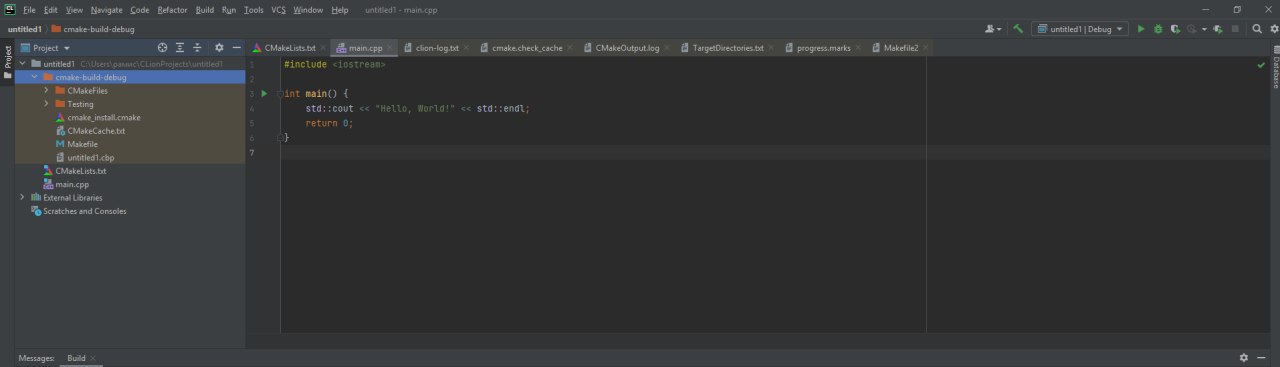This screenshot has height=367, width=1280.
Task: Open the VCS menu
Action: click(278, 9)
